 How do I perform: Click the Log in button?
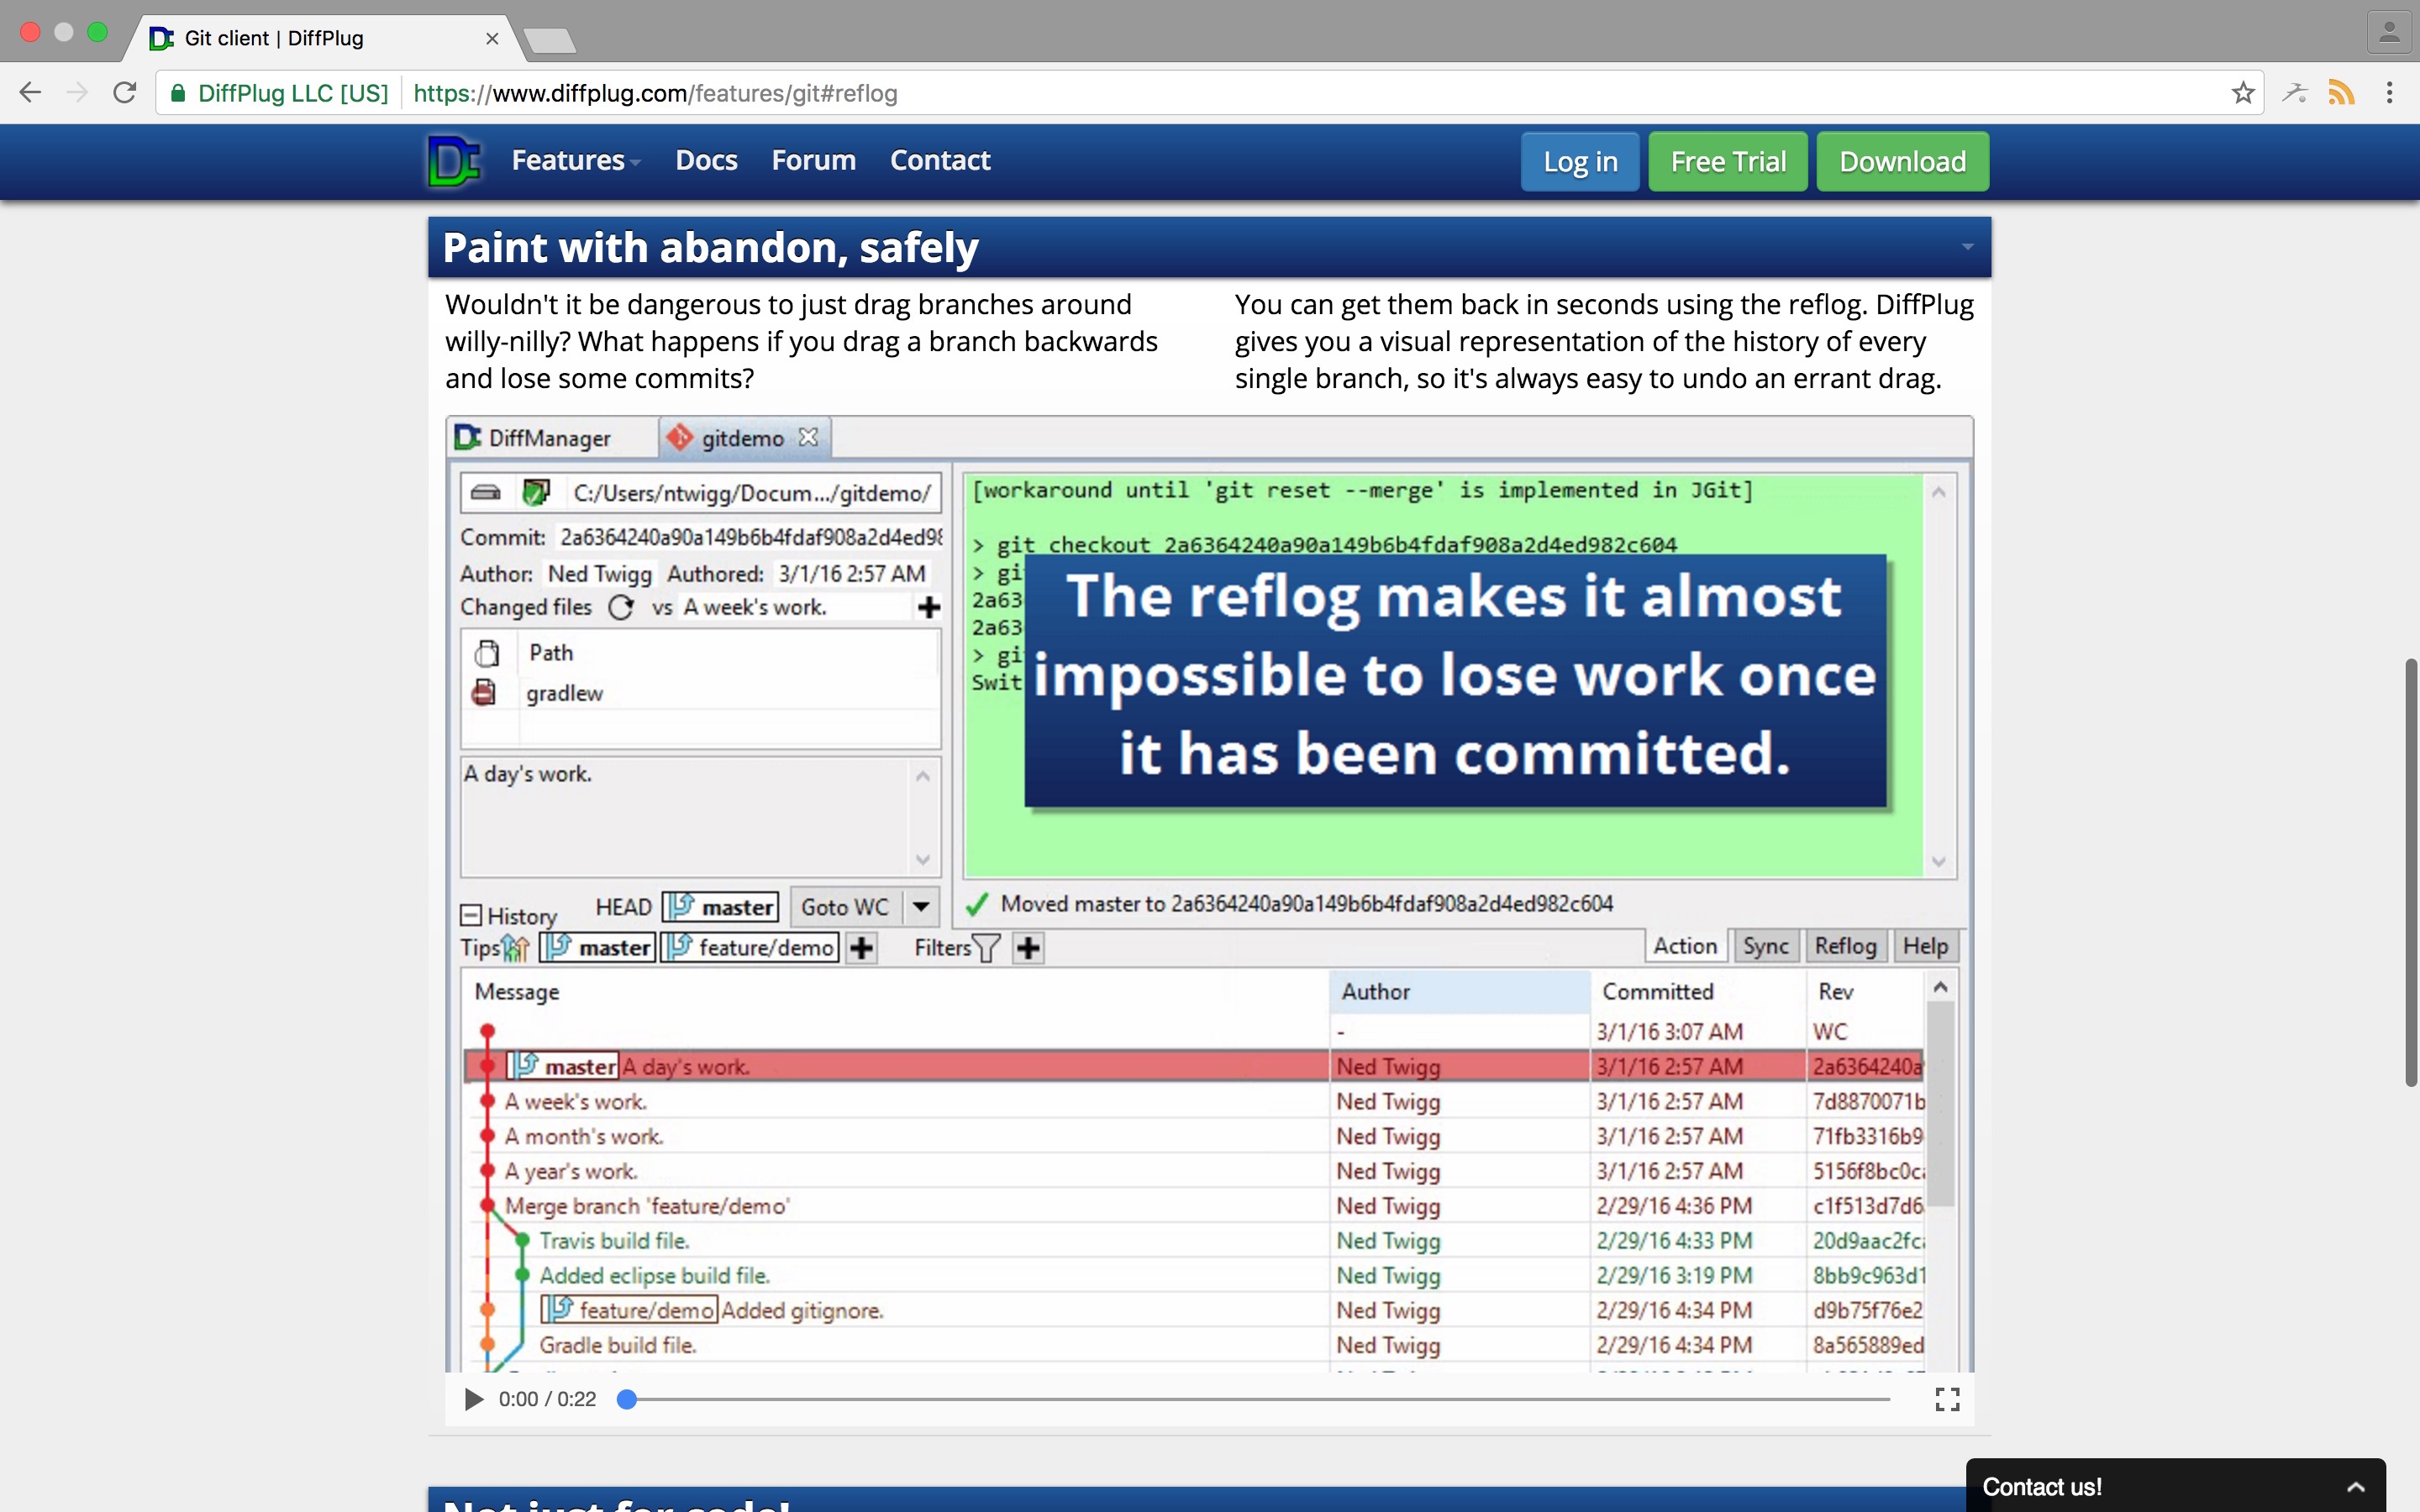click(1580, 161)
